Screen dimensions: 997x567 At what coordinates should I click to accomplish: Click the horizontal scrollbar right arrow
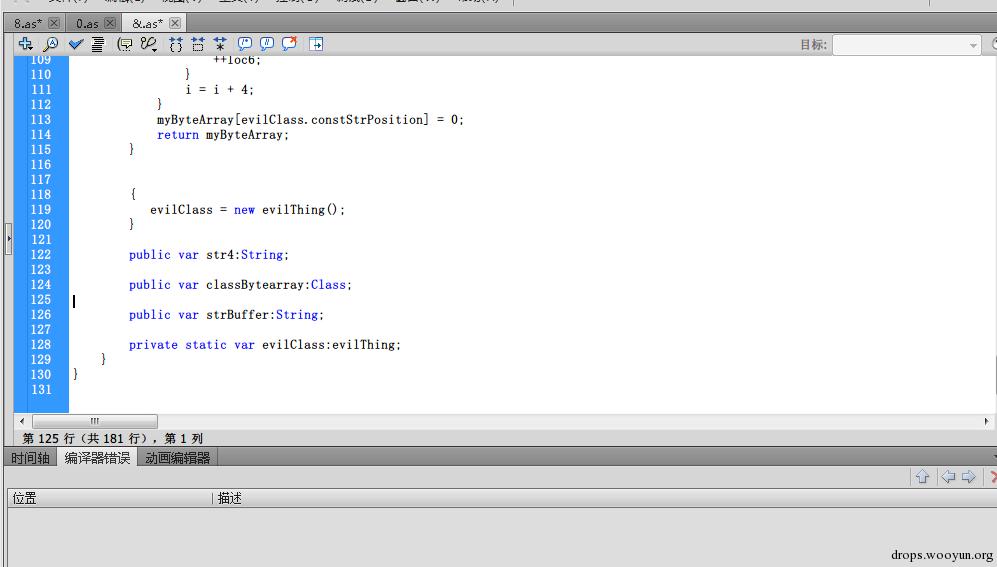(986, 421)
